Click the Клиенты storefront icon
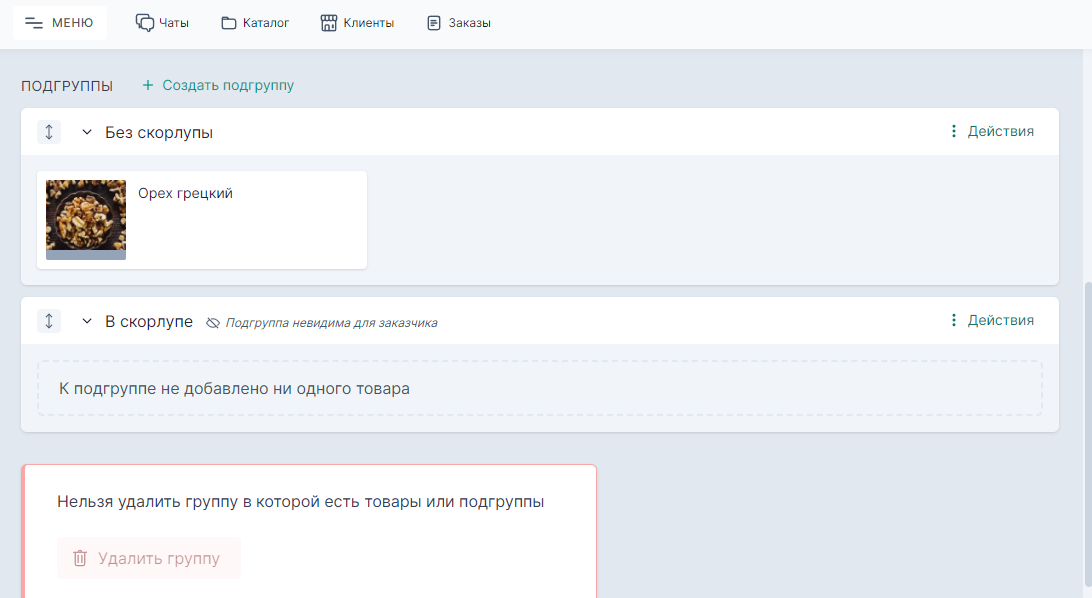 coord(329,23)
